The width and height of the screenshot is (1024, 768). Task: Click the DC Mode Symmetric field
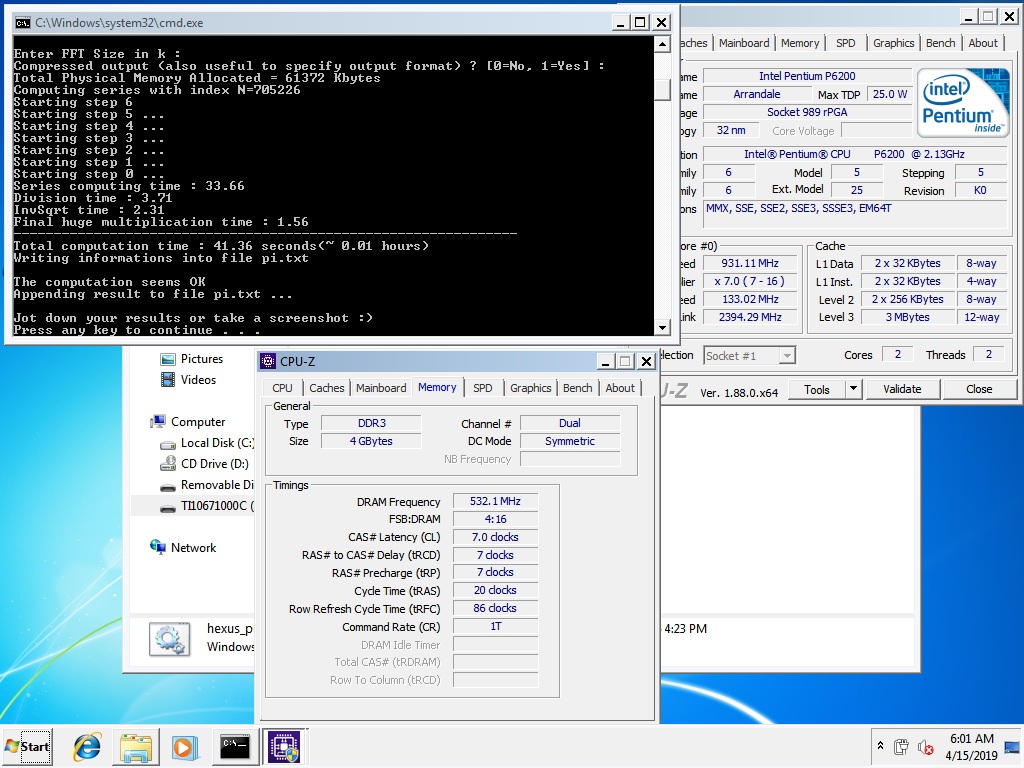click(569, 441)
